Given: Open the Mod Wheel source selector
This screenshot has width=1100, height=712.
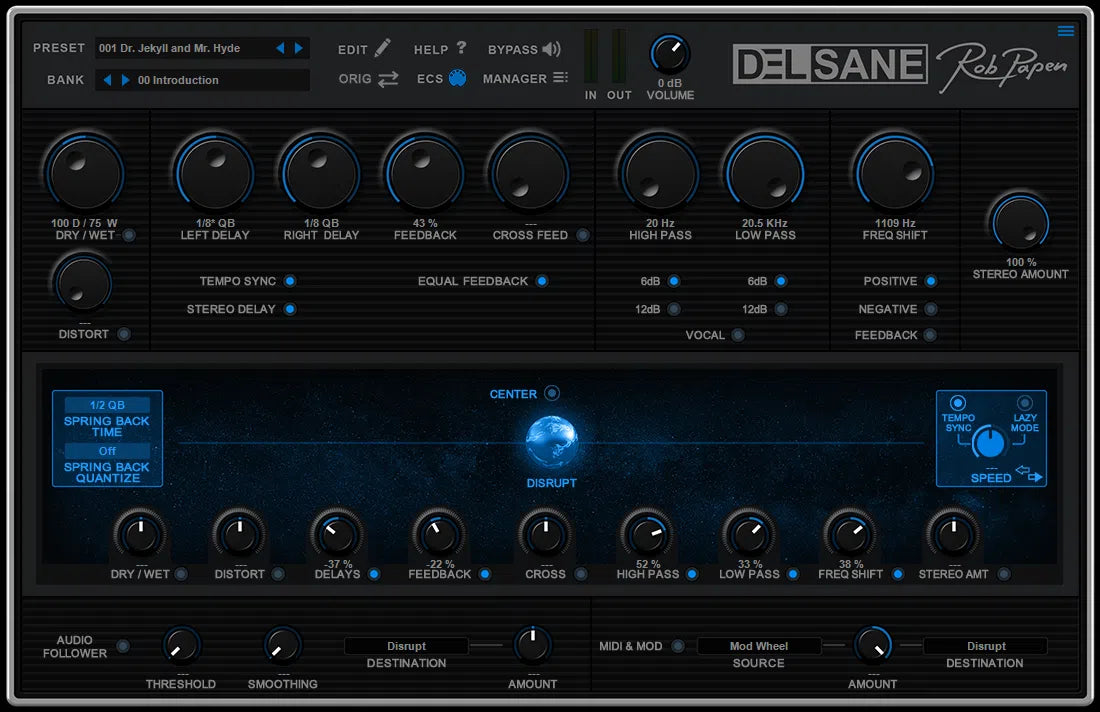Looking at the screenshot, I should [760, 645].
